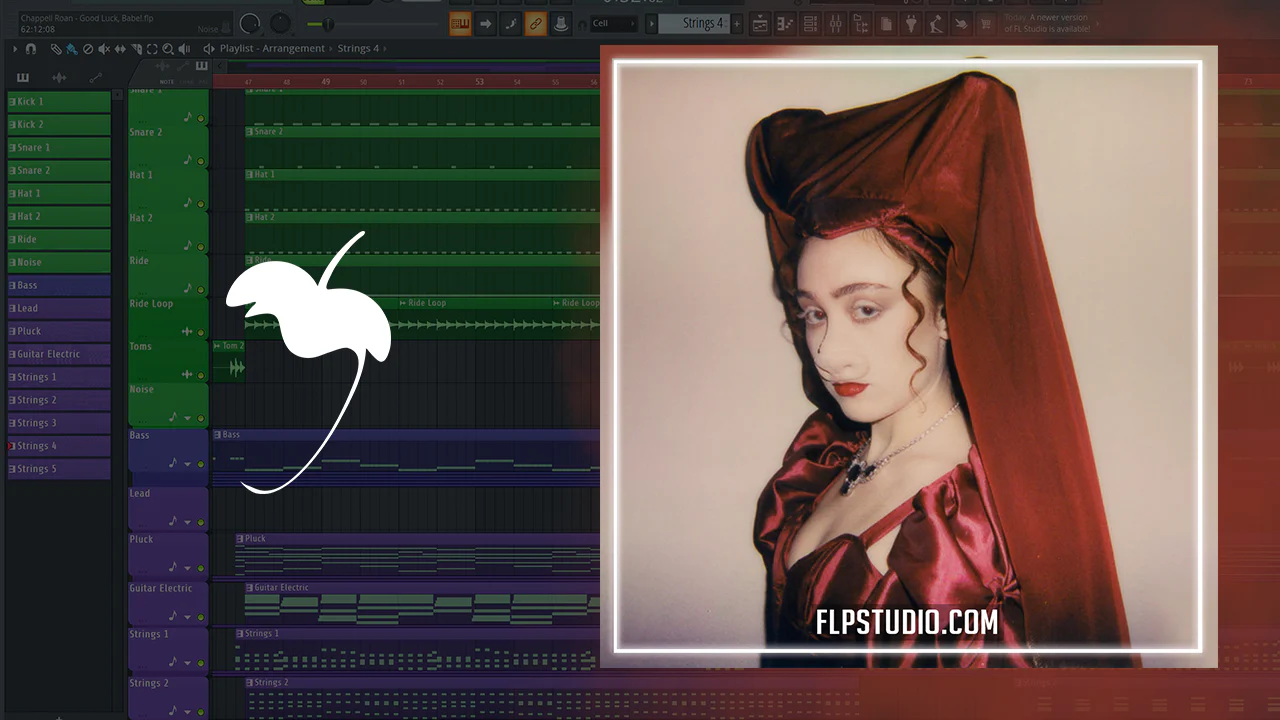Viewport: 1280px width, 720px height.
Task: Mute the Hat 1 track
Action: click(201, 204)
